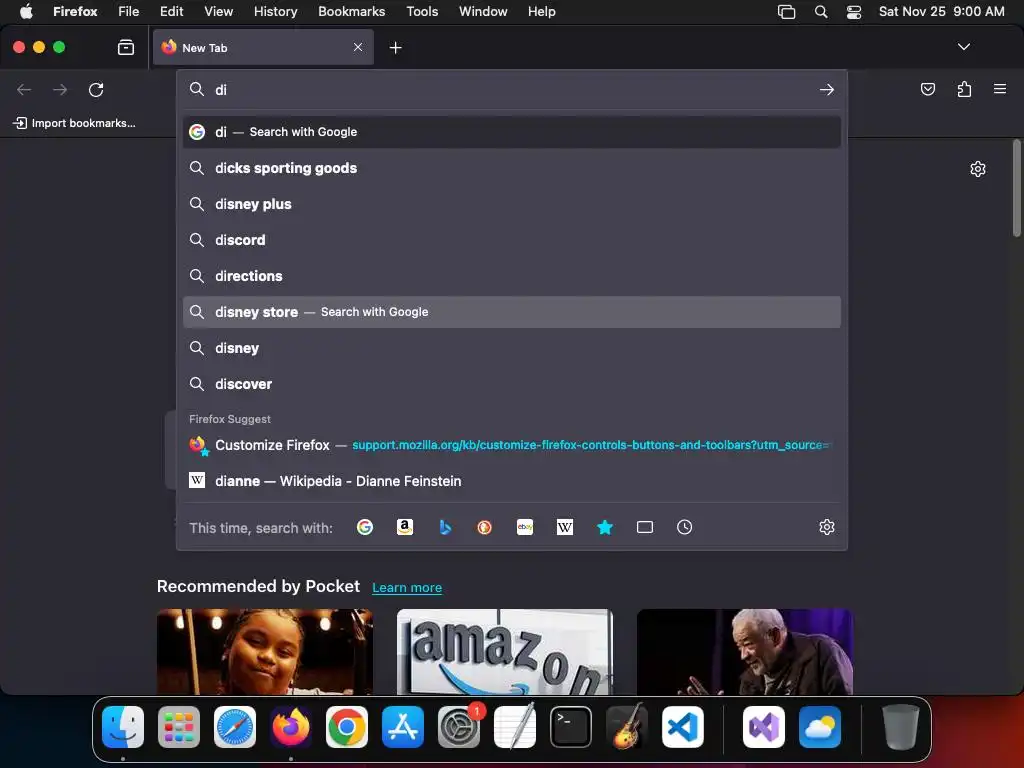Open dianne Wikipedia Dianne Feinstein suggestion

(x=512, y=481)
